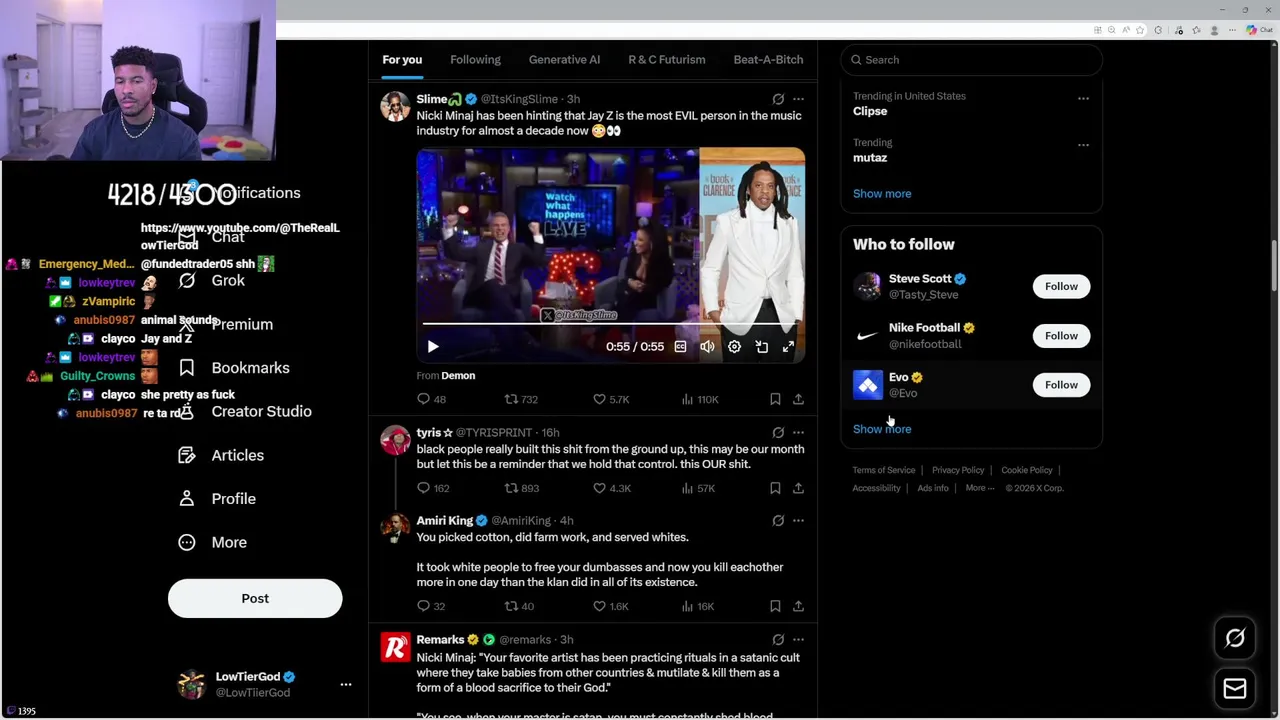
Task: Open Terms of Service link
Action: [x=884, y=470]
